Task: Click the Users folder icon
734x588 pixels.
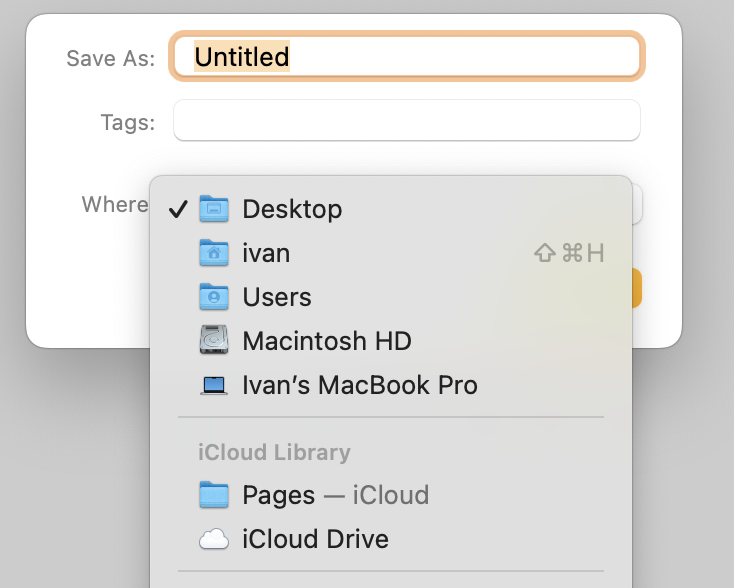Action: tap(214, 297)
